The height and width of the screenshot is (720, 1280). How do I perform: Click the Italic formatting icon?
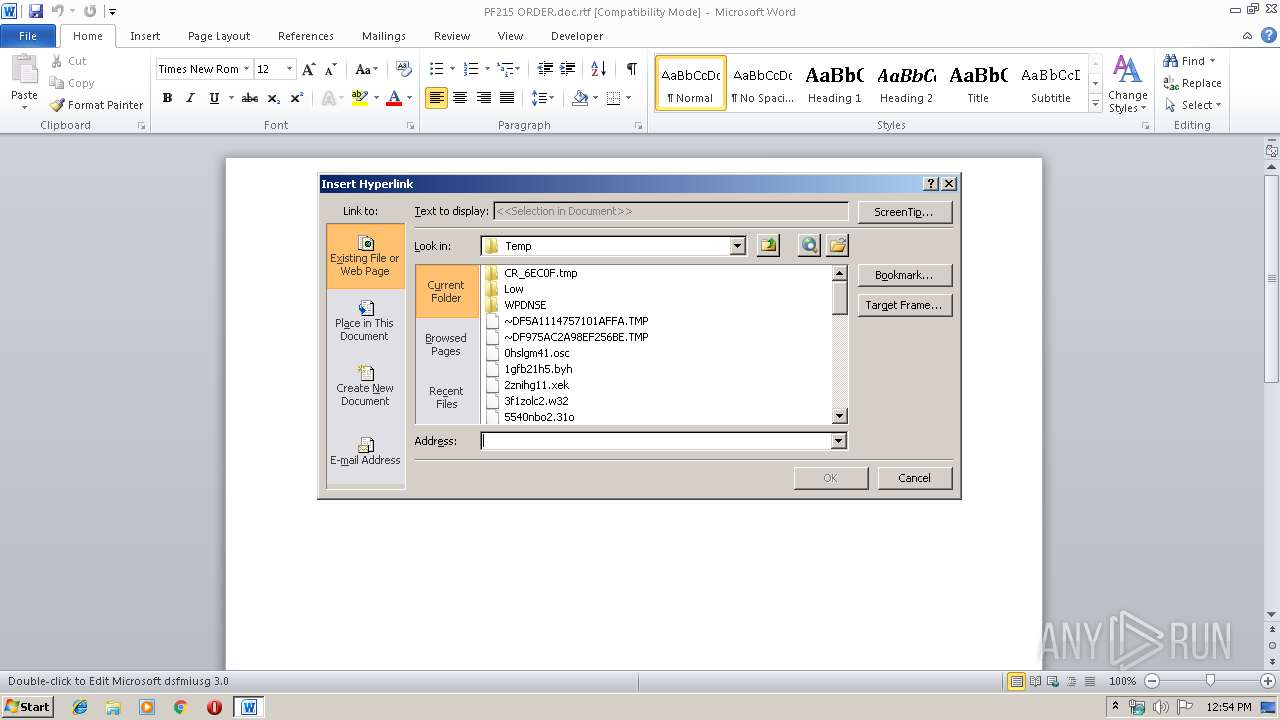[190, 98]
